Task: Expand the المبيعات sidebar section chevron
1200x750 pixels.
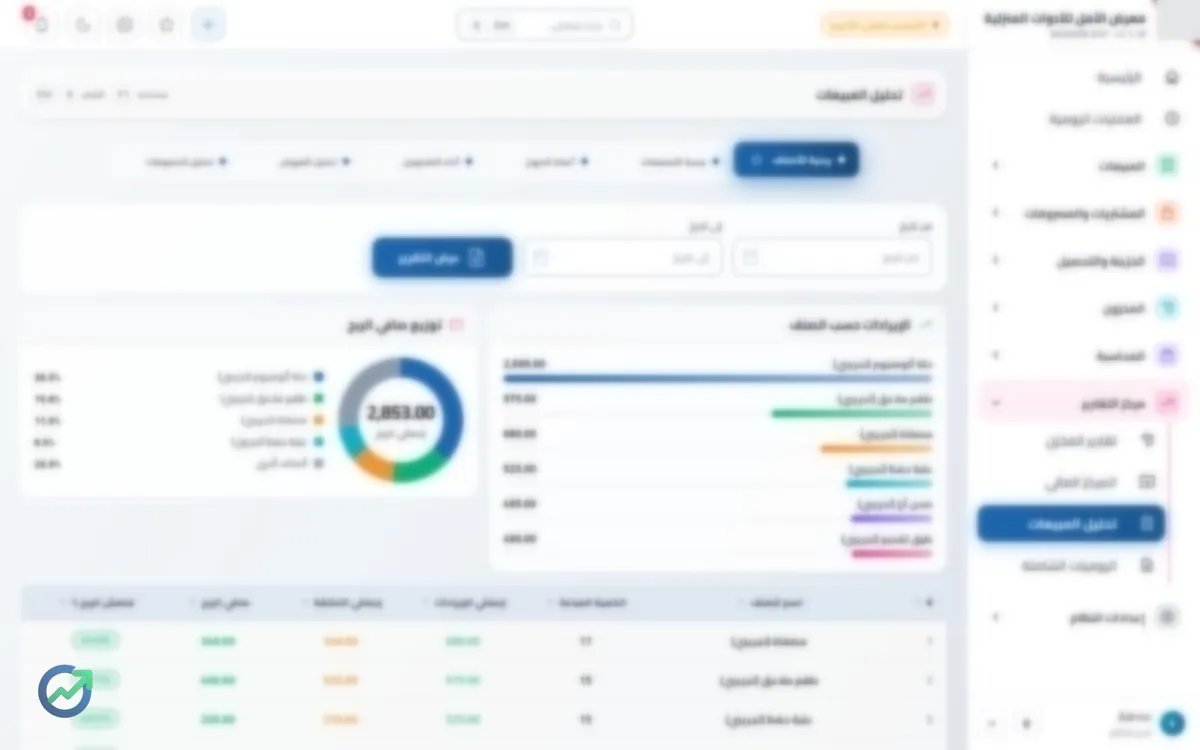Action: tap(995, 166)
